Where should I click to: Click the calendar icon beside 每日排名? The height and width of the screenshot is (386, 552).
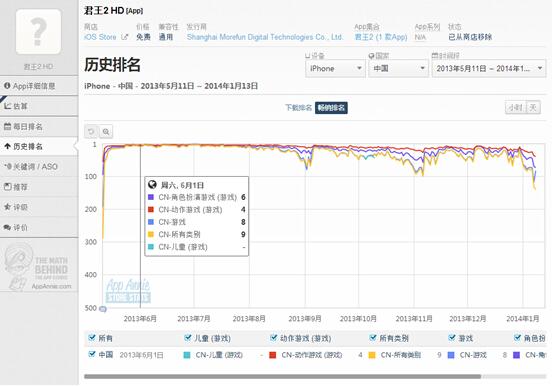pos(7,126)
